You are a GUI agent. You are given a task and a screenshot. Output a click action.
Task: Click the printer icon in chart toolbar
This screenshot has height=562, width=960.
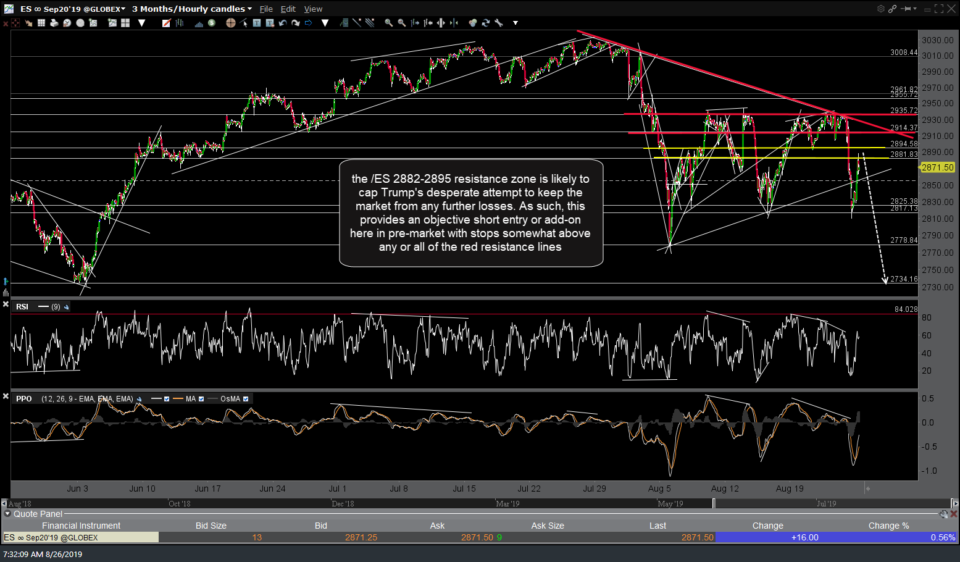tap(54, 23)
